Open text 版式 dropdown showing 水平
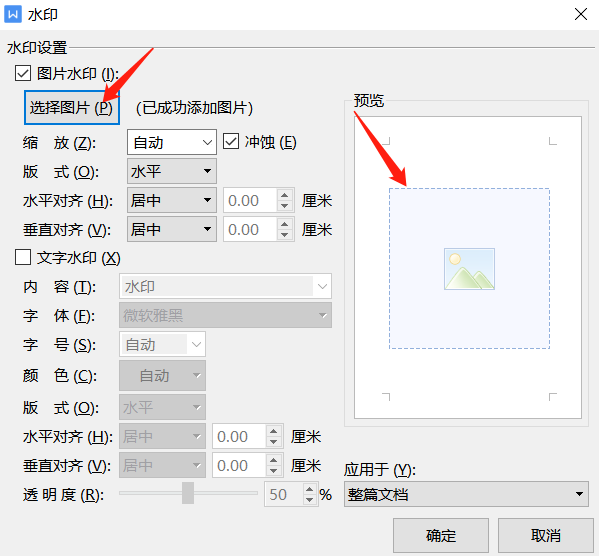 (x=162, y=408)
